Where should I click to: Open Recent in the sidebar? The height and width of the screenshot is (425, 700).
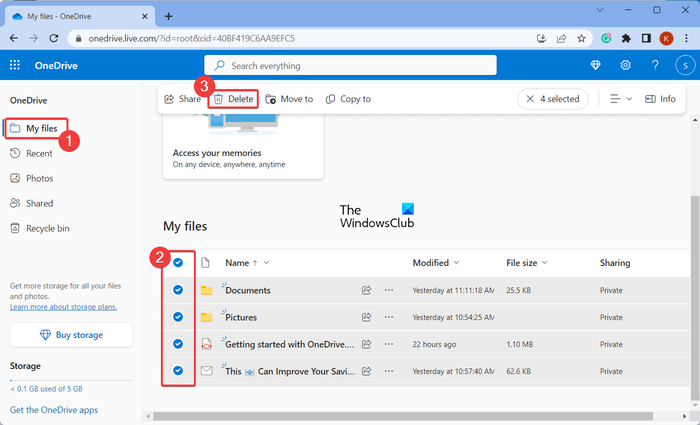[31, 154]
